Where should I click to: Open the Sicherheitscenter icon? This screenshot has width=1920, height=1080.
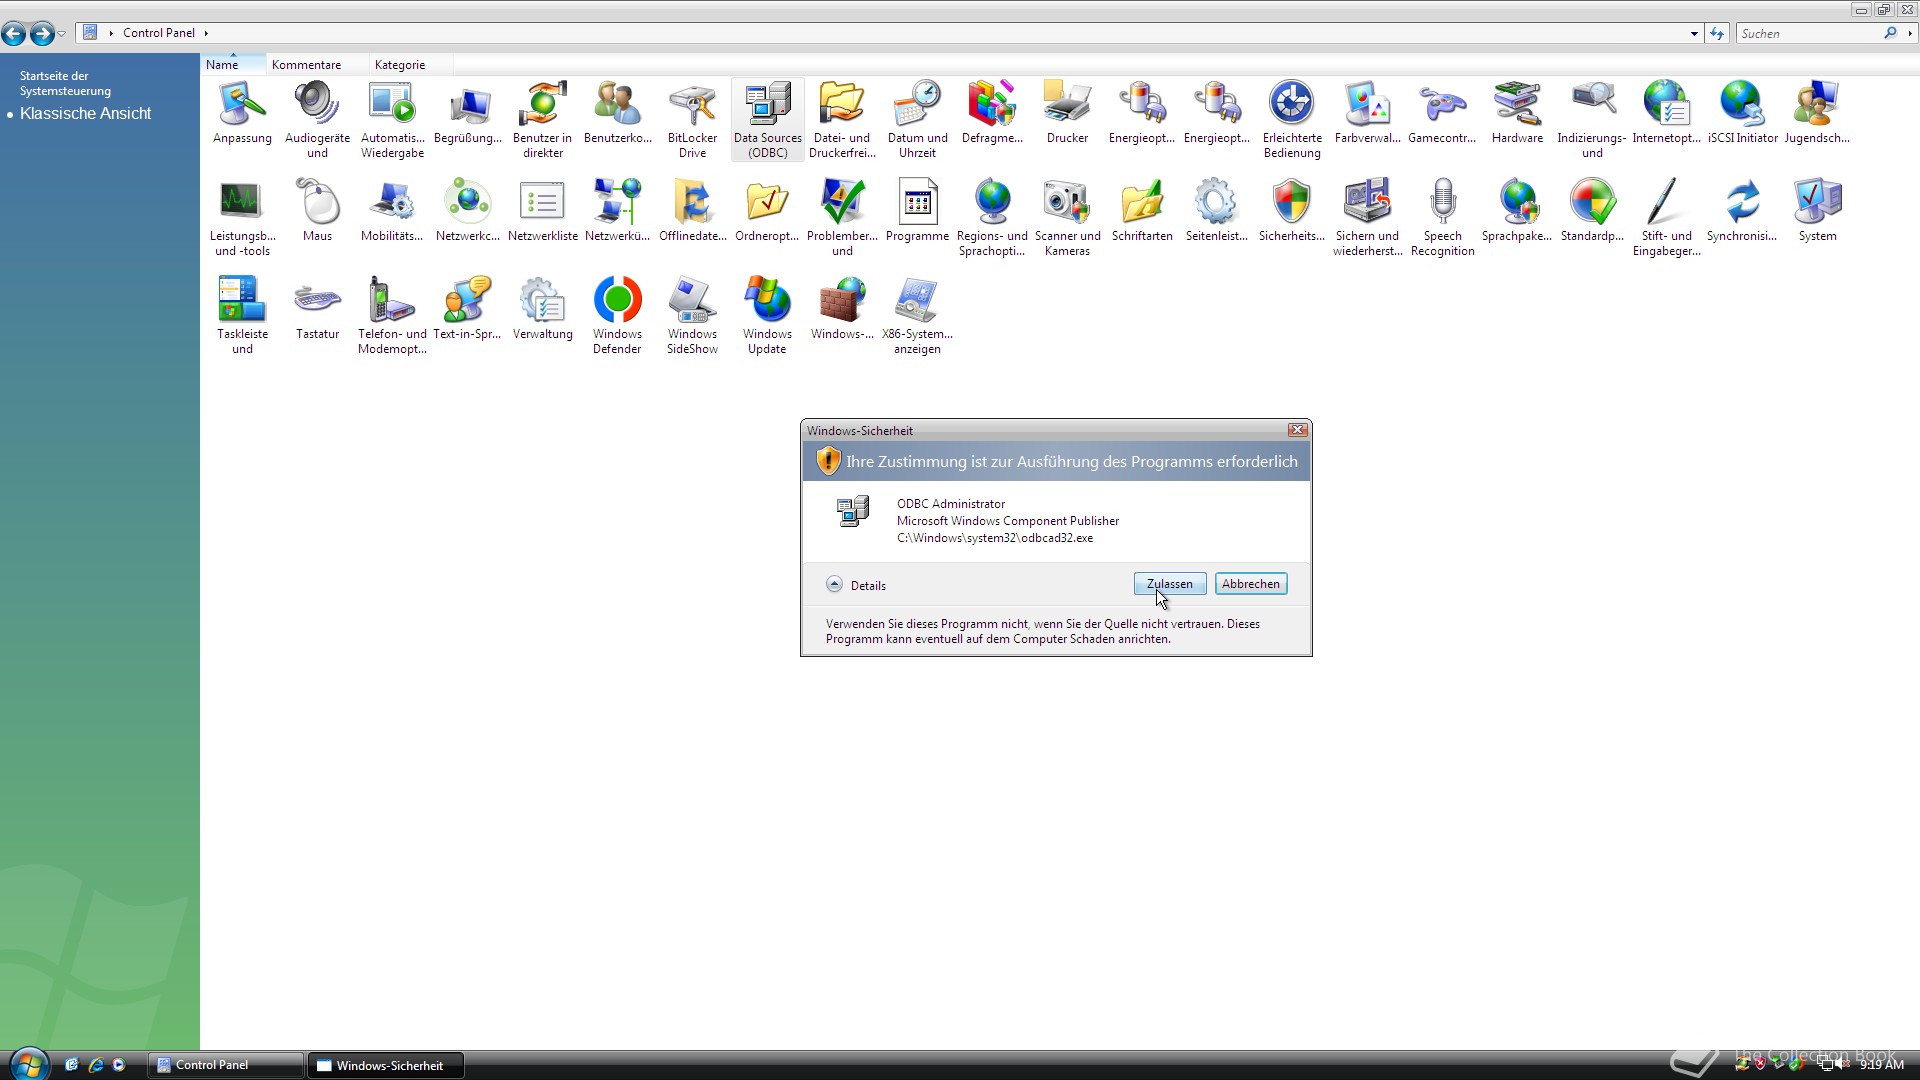pos(1292,211)
